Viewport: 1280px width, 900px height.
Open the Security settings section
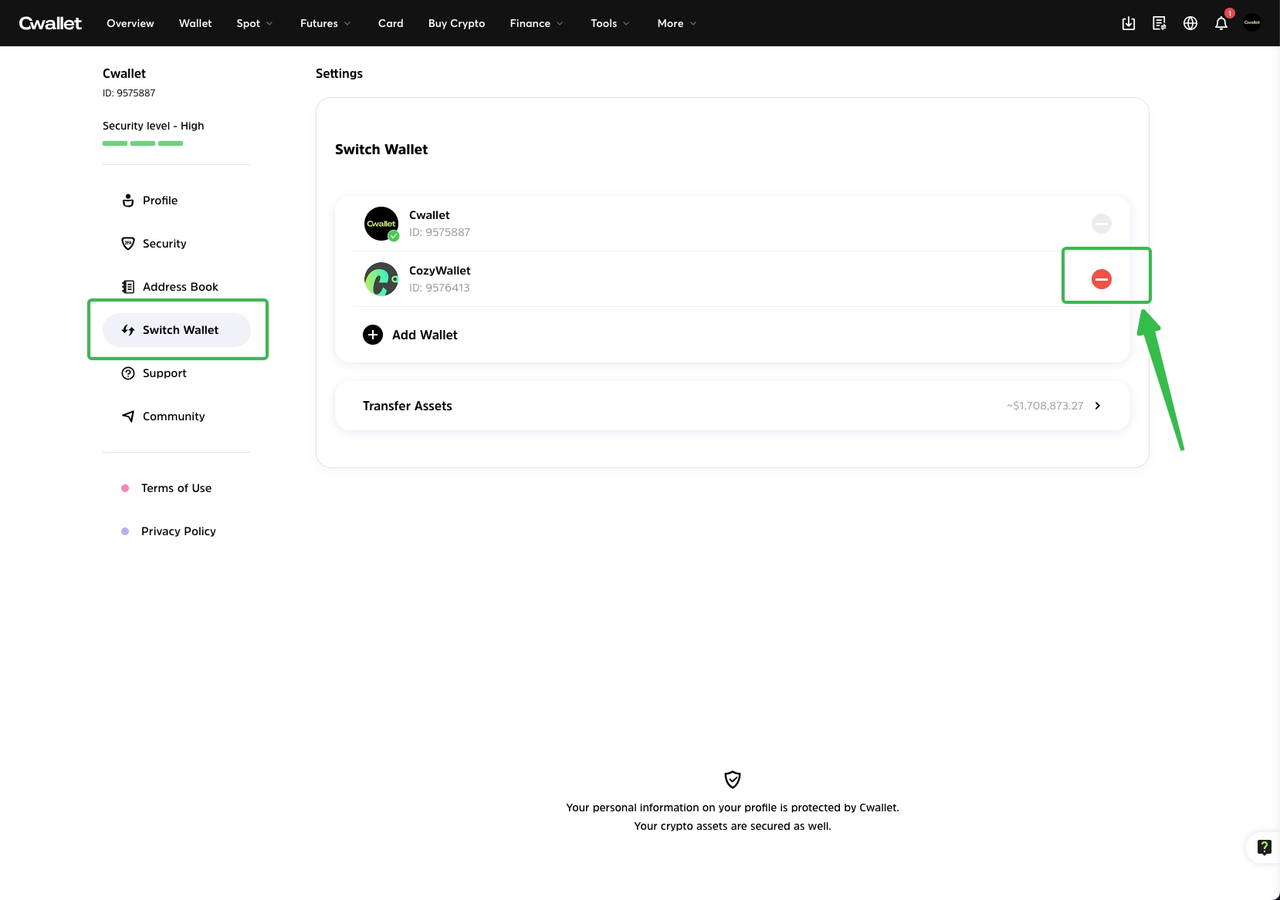click(164, 244)
